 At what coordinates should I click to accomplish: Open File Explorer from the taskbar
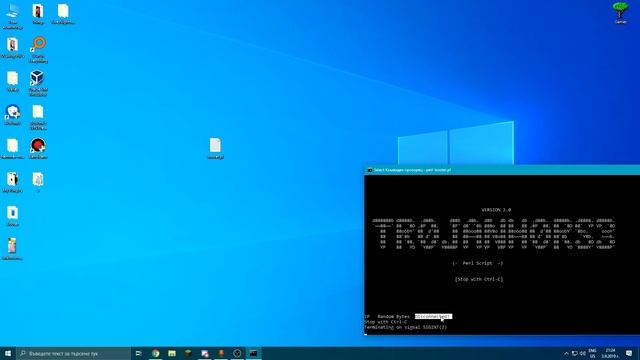[x=172, y=353]
